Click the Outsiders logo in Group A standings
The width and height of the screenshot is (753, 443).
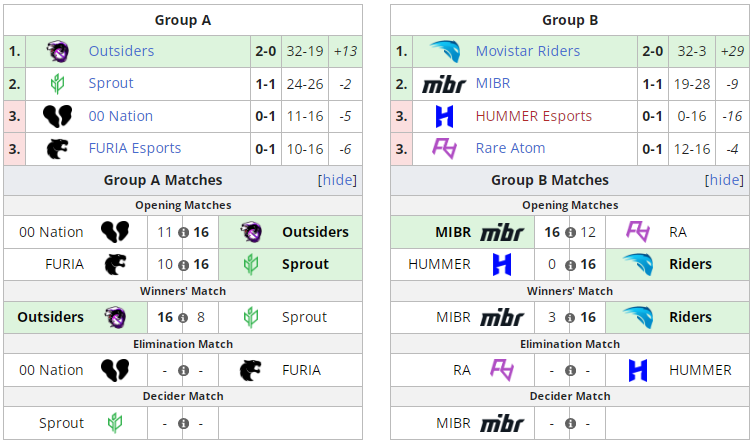pos(57,51)
